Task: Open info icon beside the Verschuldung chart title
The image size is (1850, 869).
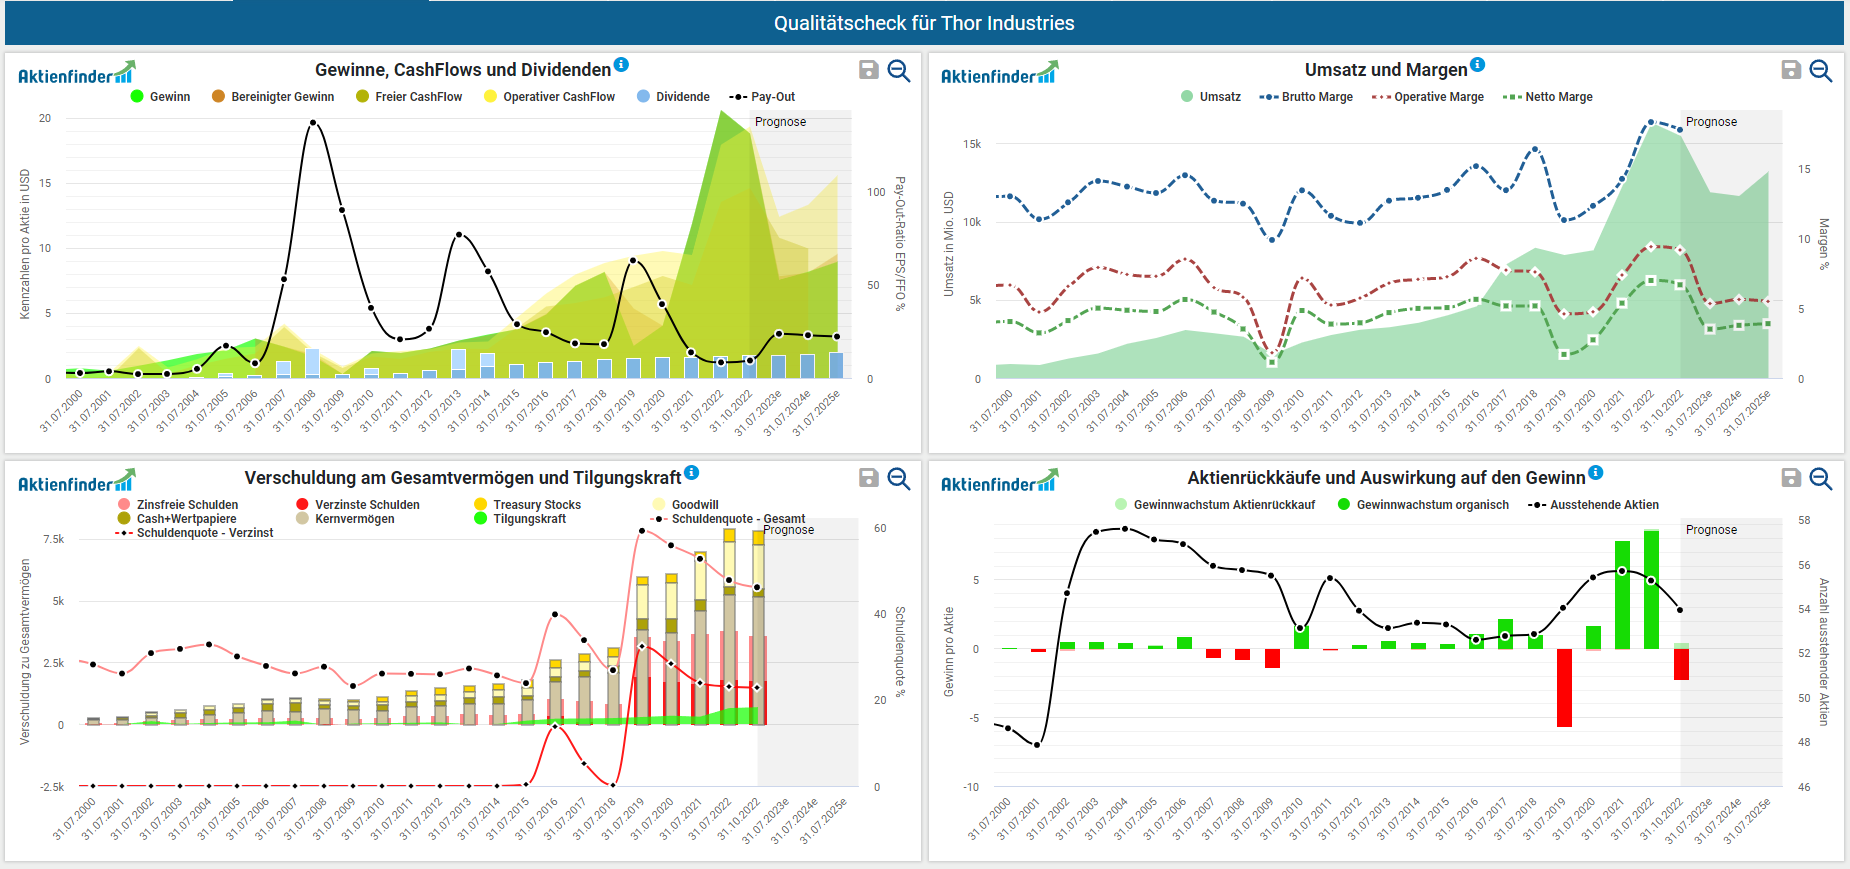Action: (692, 473)
